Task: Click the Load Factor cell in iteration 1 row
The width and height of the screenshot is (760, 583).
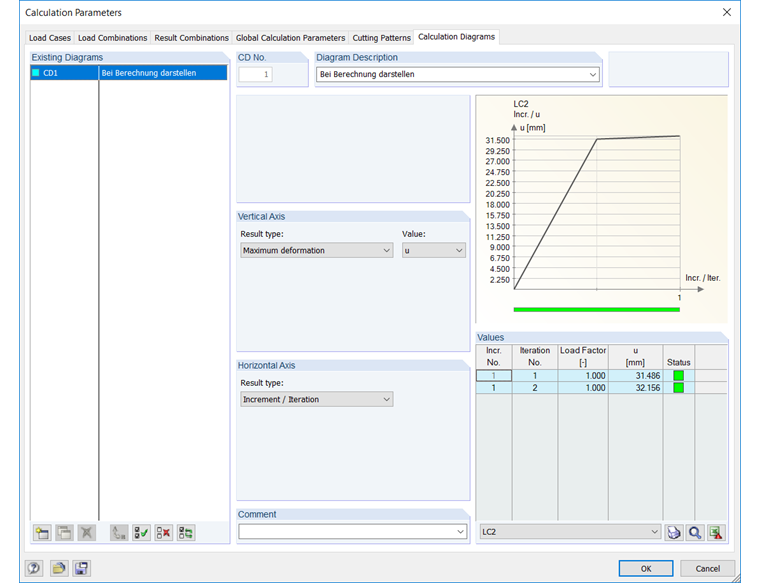Action: pyautogui.click(x=583, y=376)
